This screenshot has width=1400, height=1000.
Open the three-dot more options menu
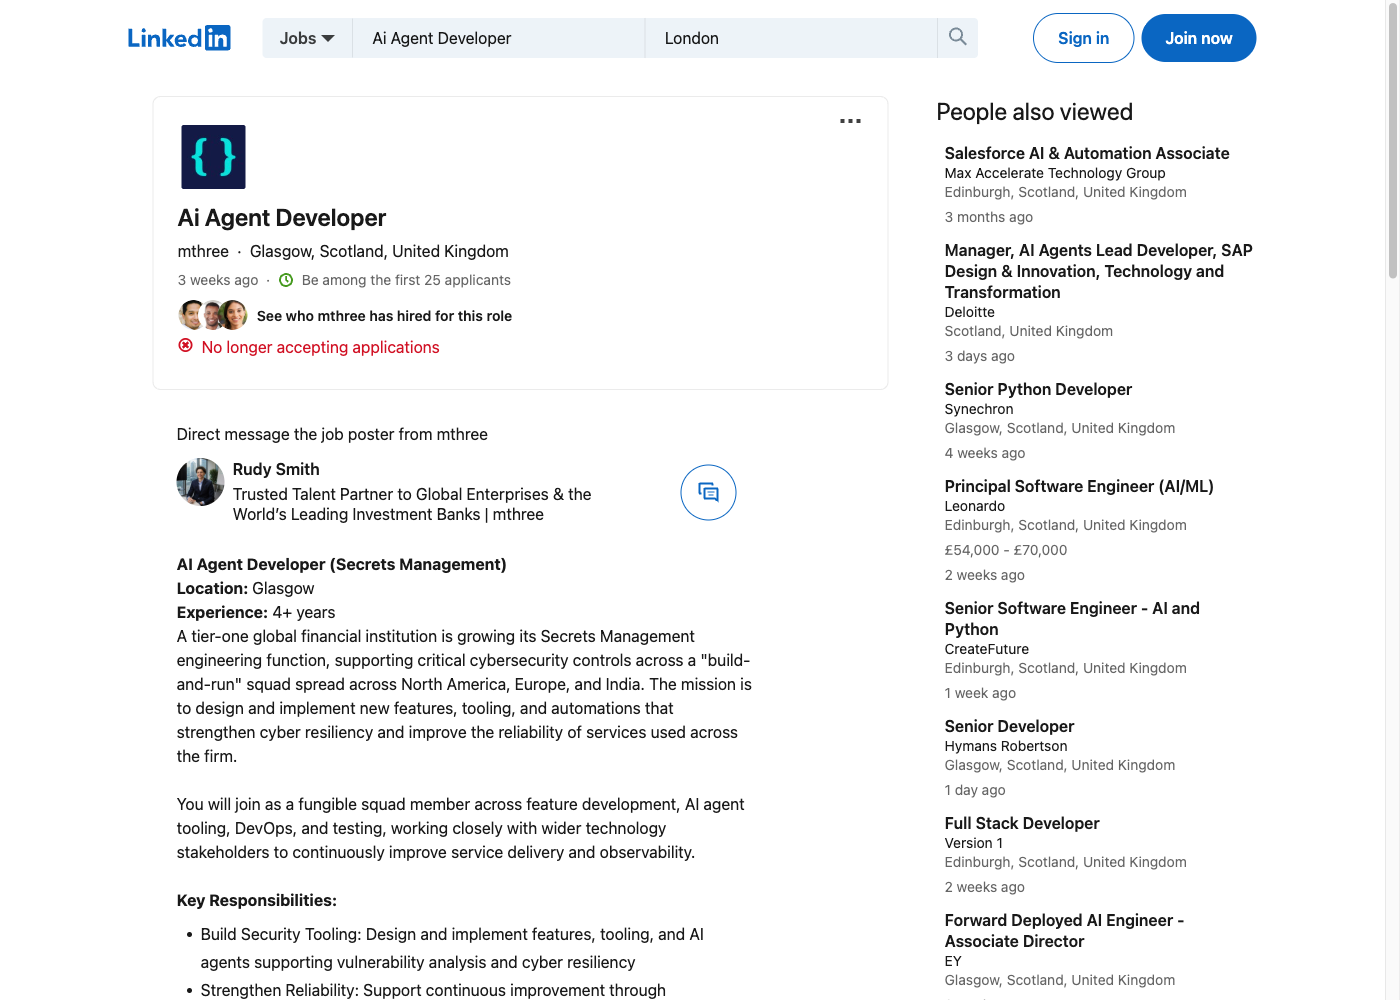(x=850, y=121)
